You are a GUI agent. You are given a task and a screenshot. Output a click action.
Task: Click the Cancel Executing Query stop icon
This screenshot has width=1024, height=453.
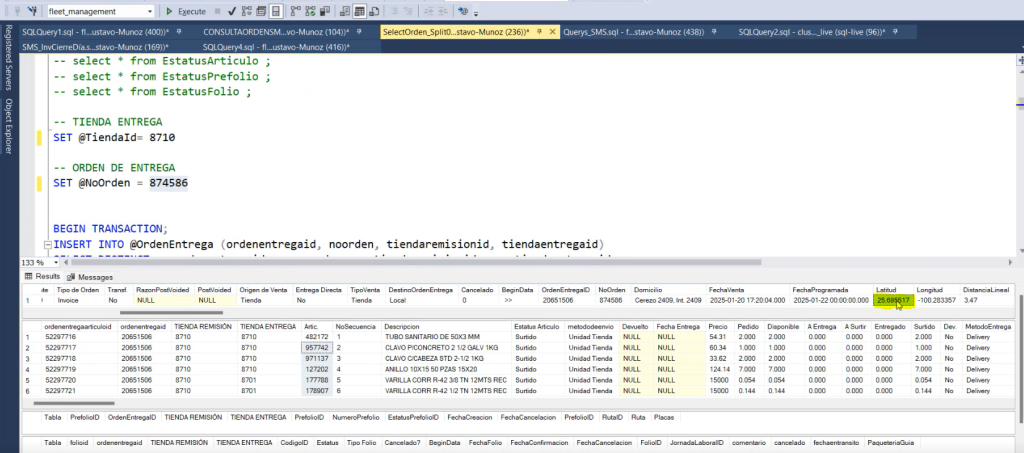tap(217, 12)
